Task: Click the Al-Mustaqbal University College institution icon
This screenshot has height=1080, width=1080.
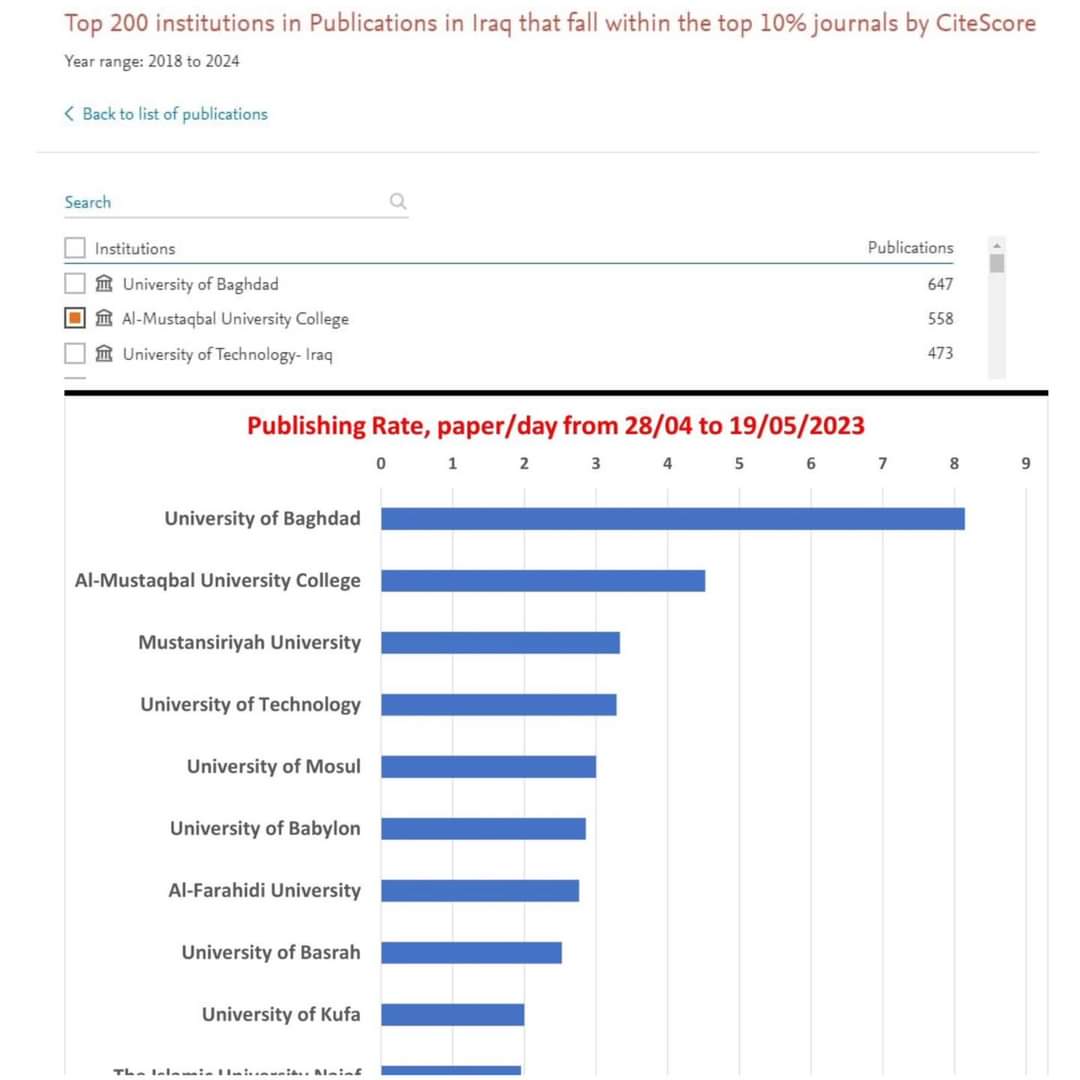Action: (x=104, y=318)
